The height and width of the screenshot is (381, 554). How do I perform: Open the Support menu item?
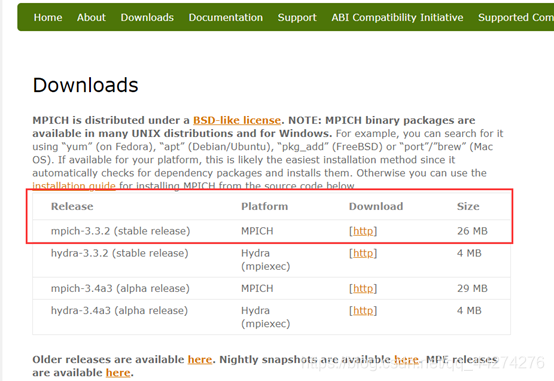click(x=297, y=17)
